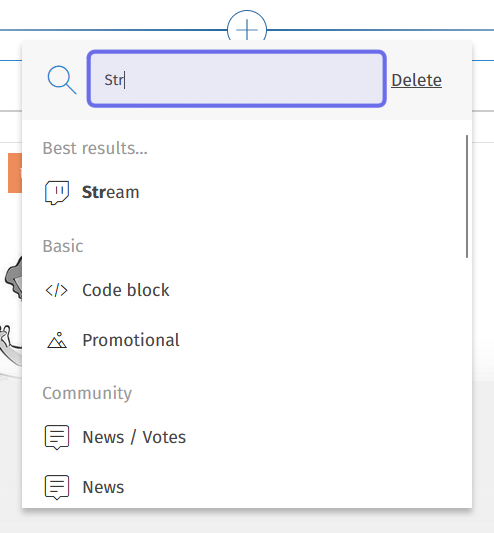Click the sketch illustration behind the popup
Screen dimensions: 494x533
[12, 314]
